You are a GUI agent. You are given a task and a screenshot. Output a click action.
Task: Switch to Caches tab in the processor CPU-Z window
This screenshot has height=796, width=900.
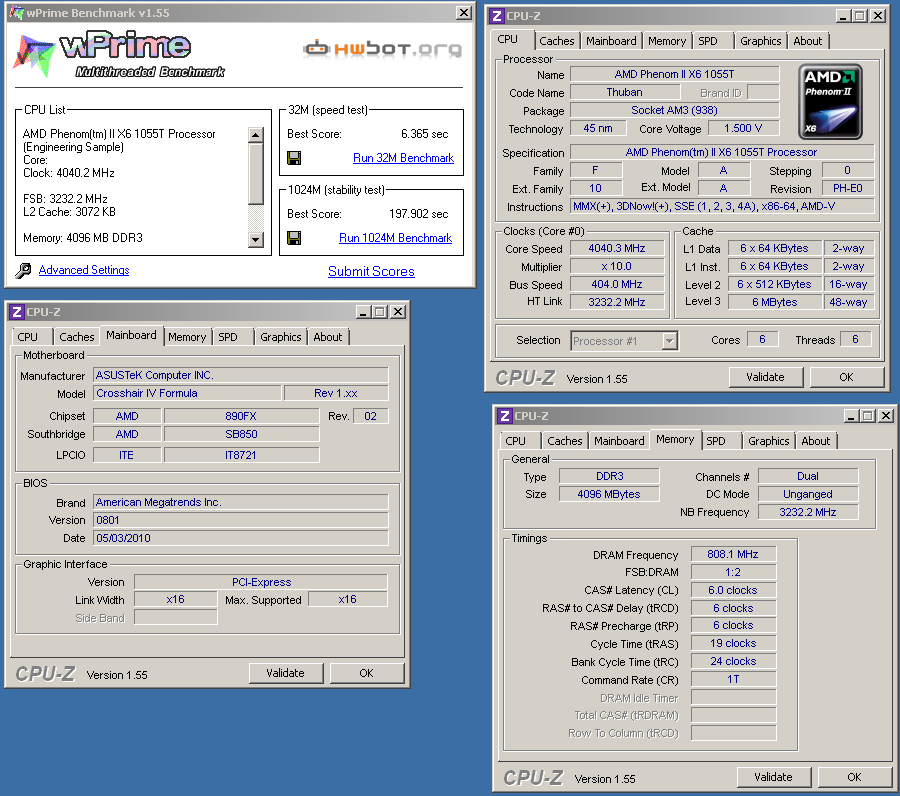click(556, 41)
